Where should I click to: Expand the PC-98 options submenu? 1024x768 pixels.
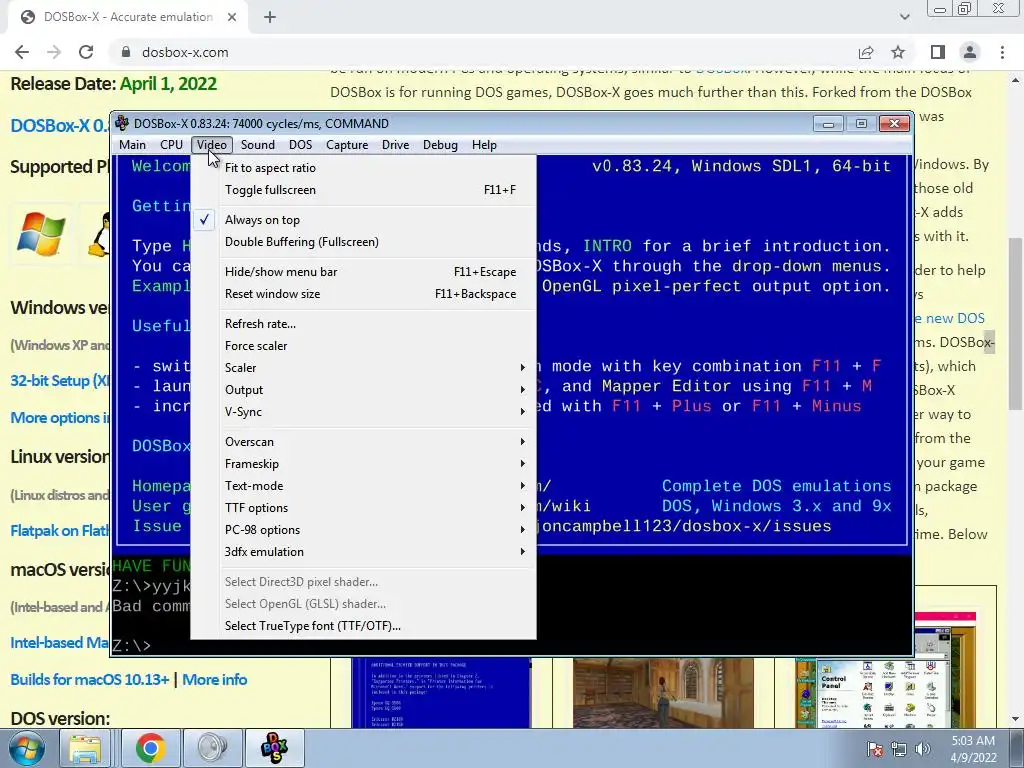coord(364,530)
